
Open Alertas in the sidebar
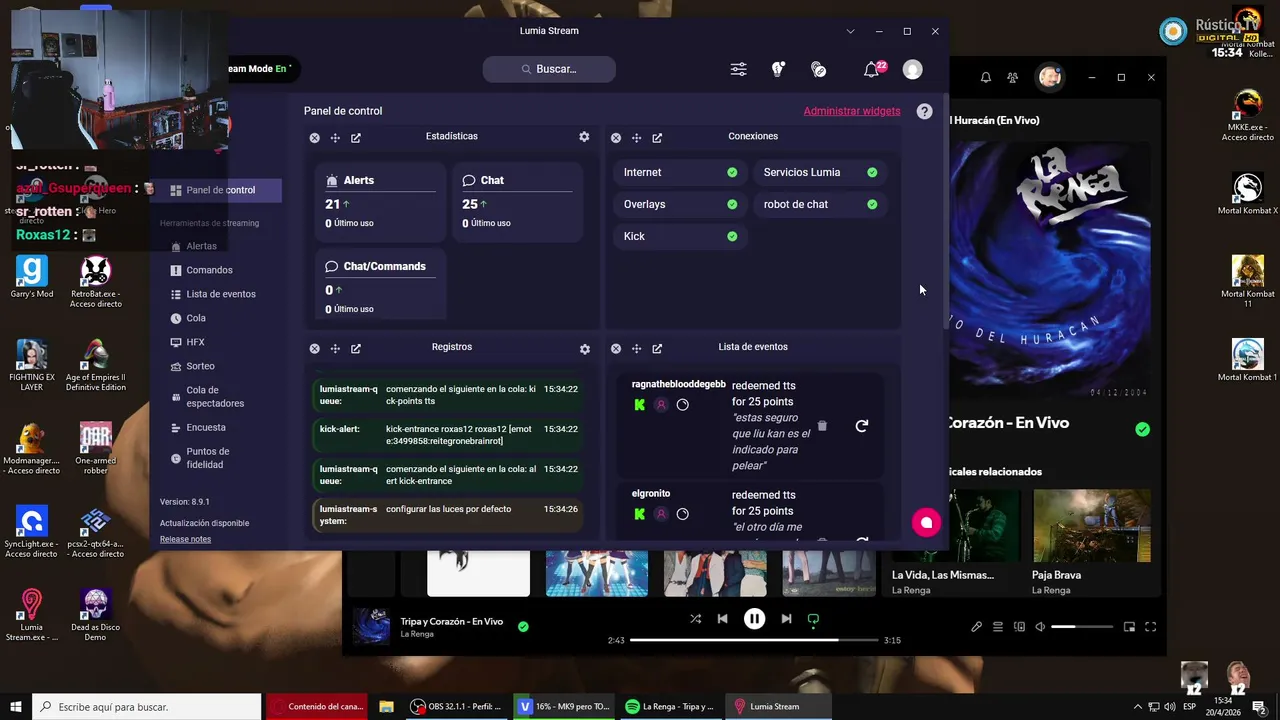200,246
